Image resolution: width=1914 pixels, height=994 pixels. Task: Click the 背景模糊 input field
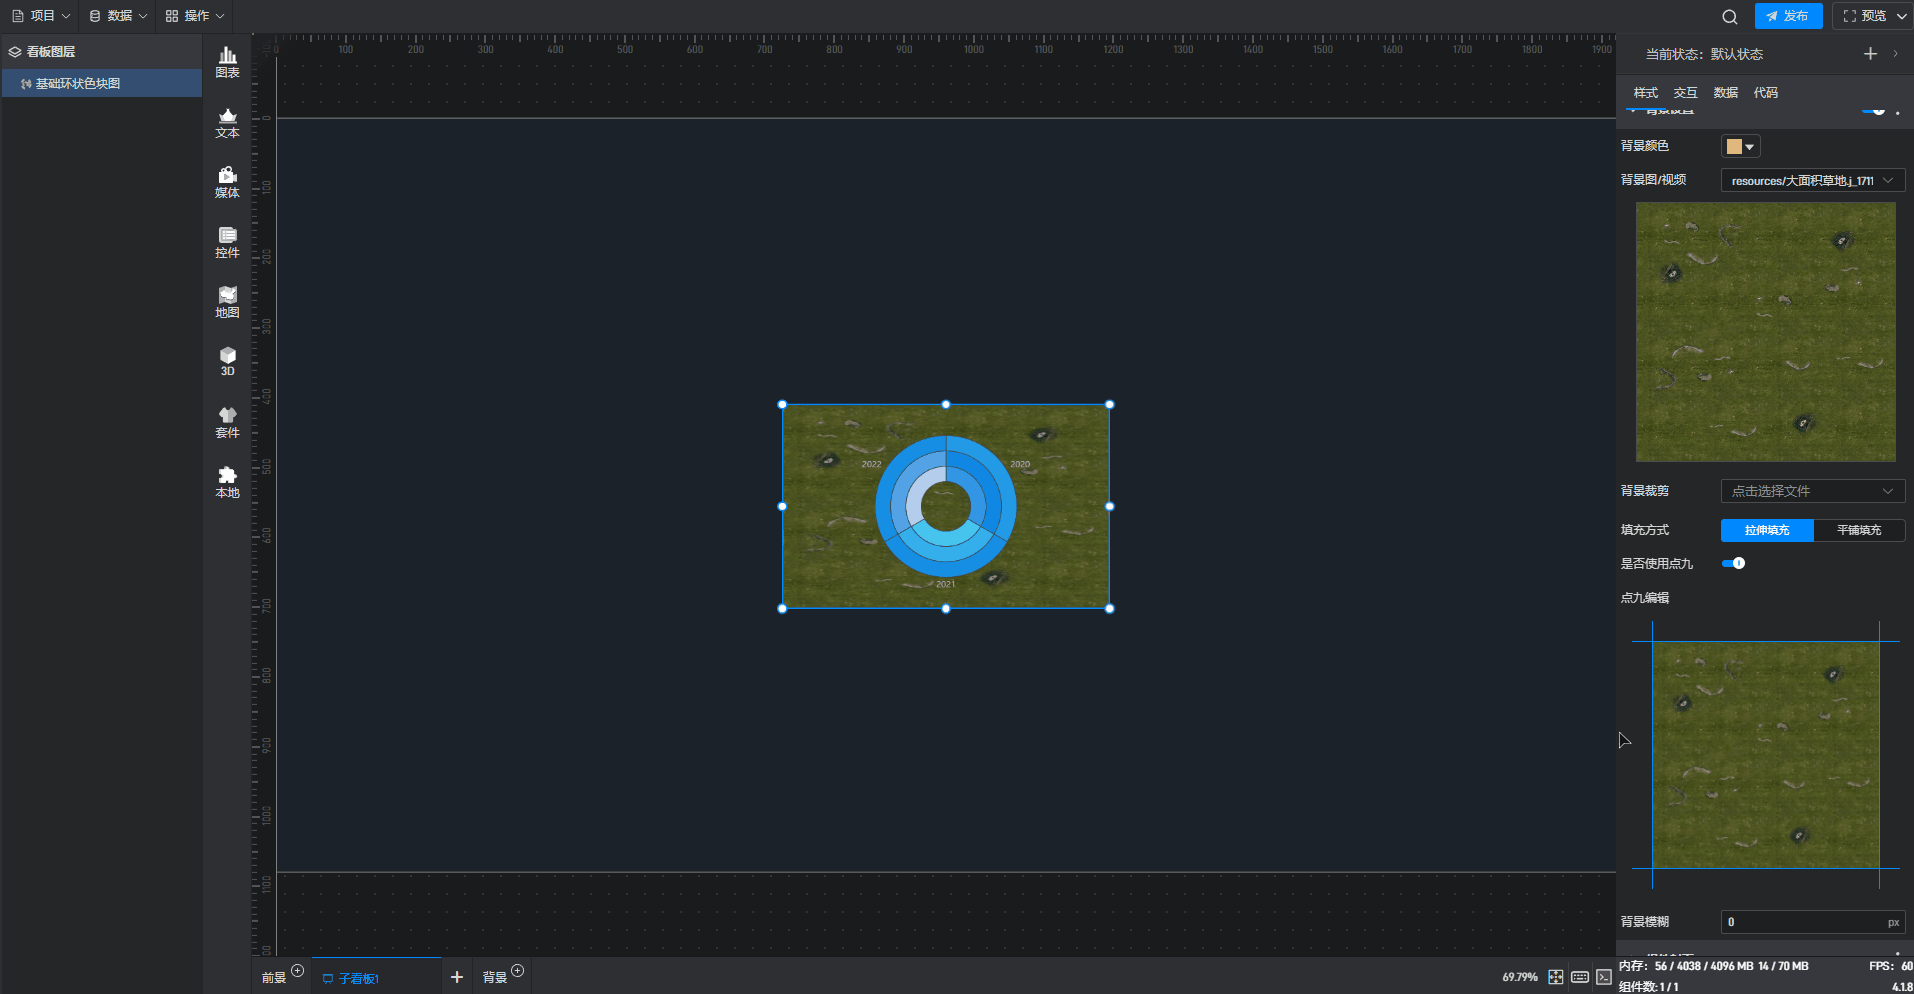(1802, 922)
